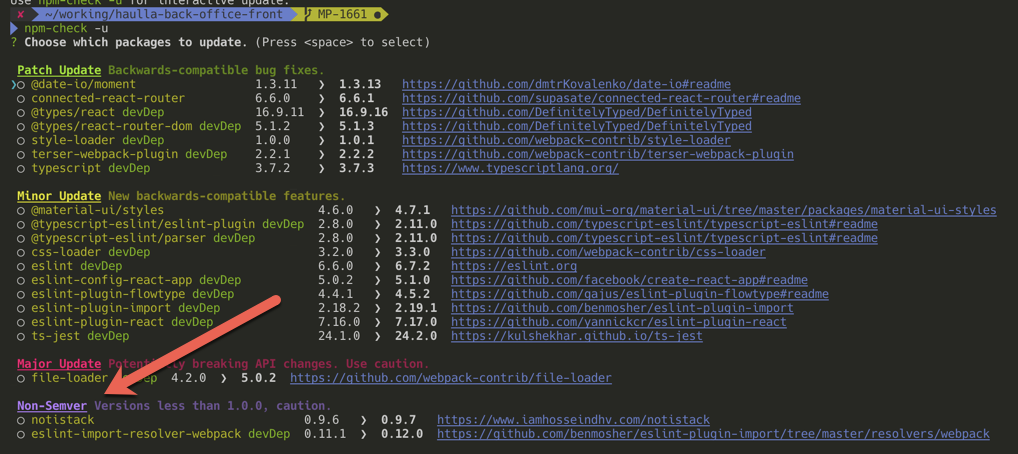The image size is (1018, 454).
Task: Click the notistack new version 0.9.7
Action: pos(399,420)
